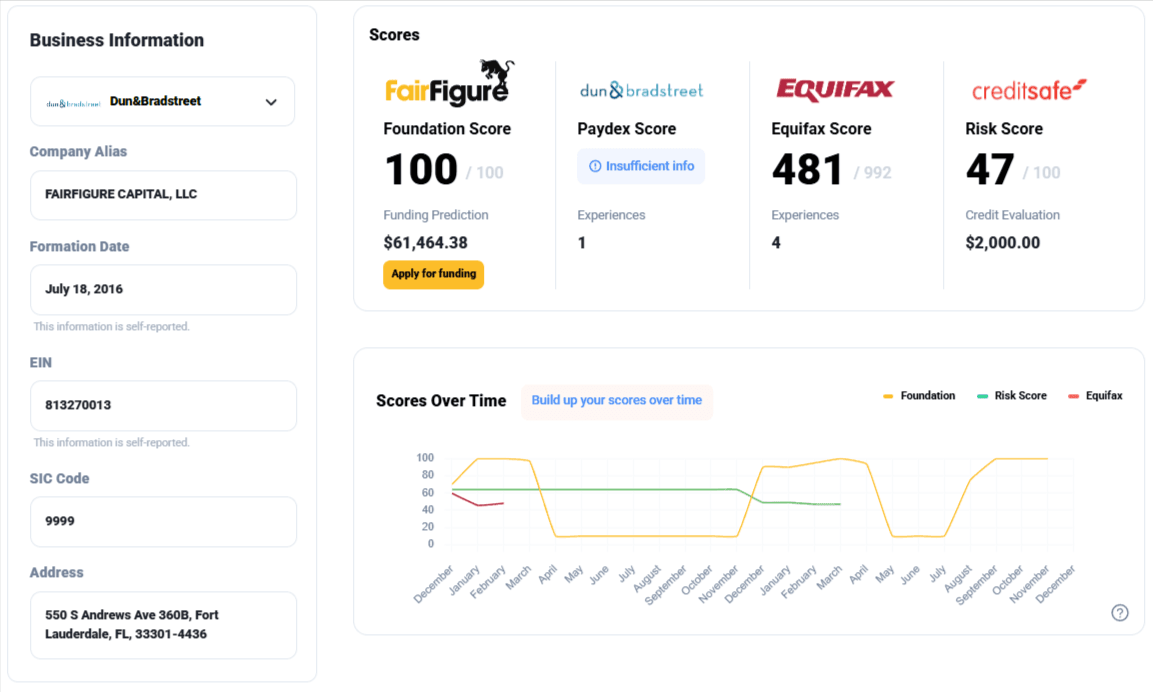Open the help question mark icon
The height and width of the screenshot is (692, 1153).
pyautogui.click(x=1120, y=613)
